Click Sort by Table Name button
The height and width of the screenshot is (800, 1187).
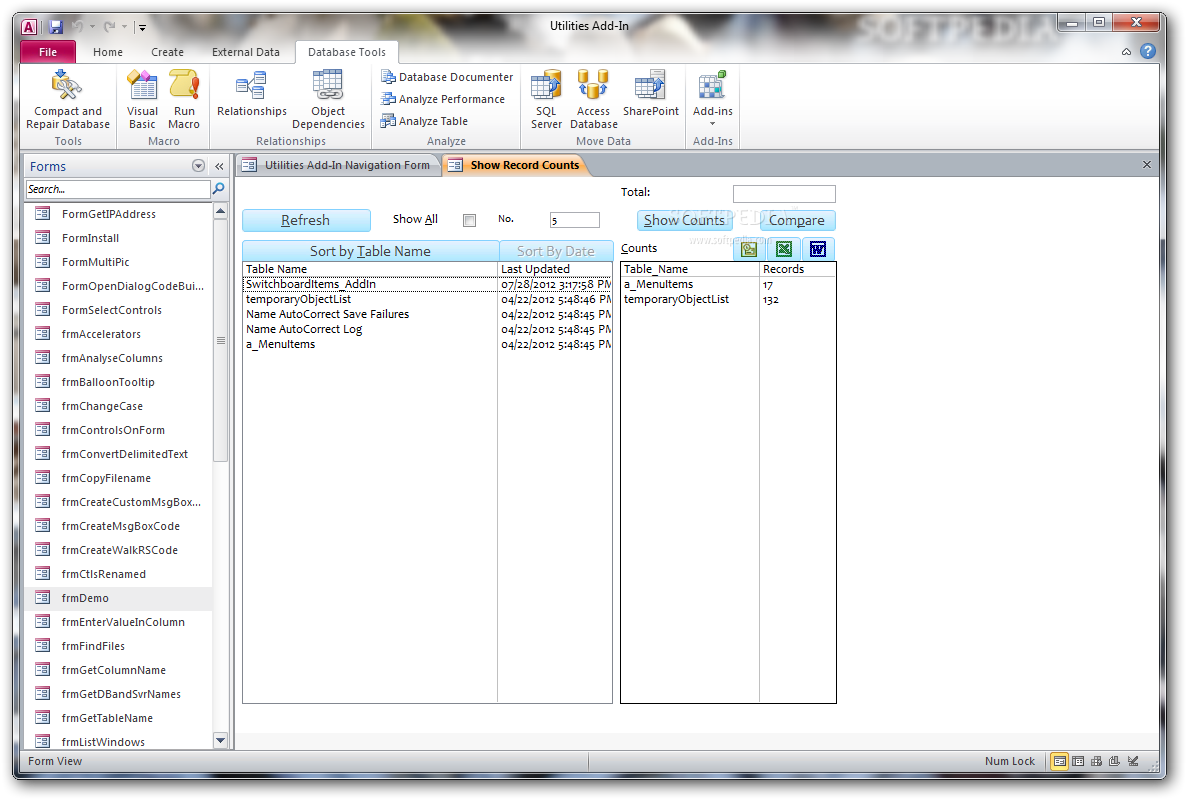(x=370, y=251)
